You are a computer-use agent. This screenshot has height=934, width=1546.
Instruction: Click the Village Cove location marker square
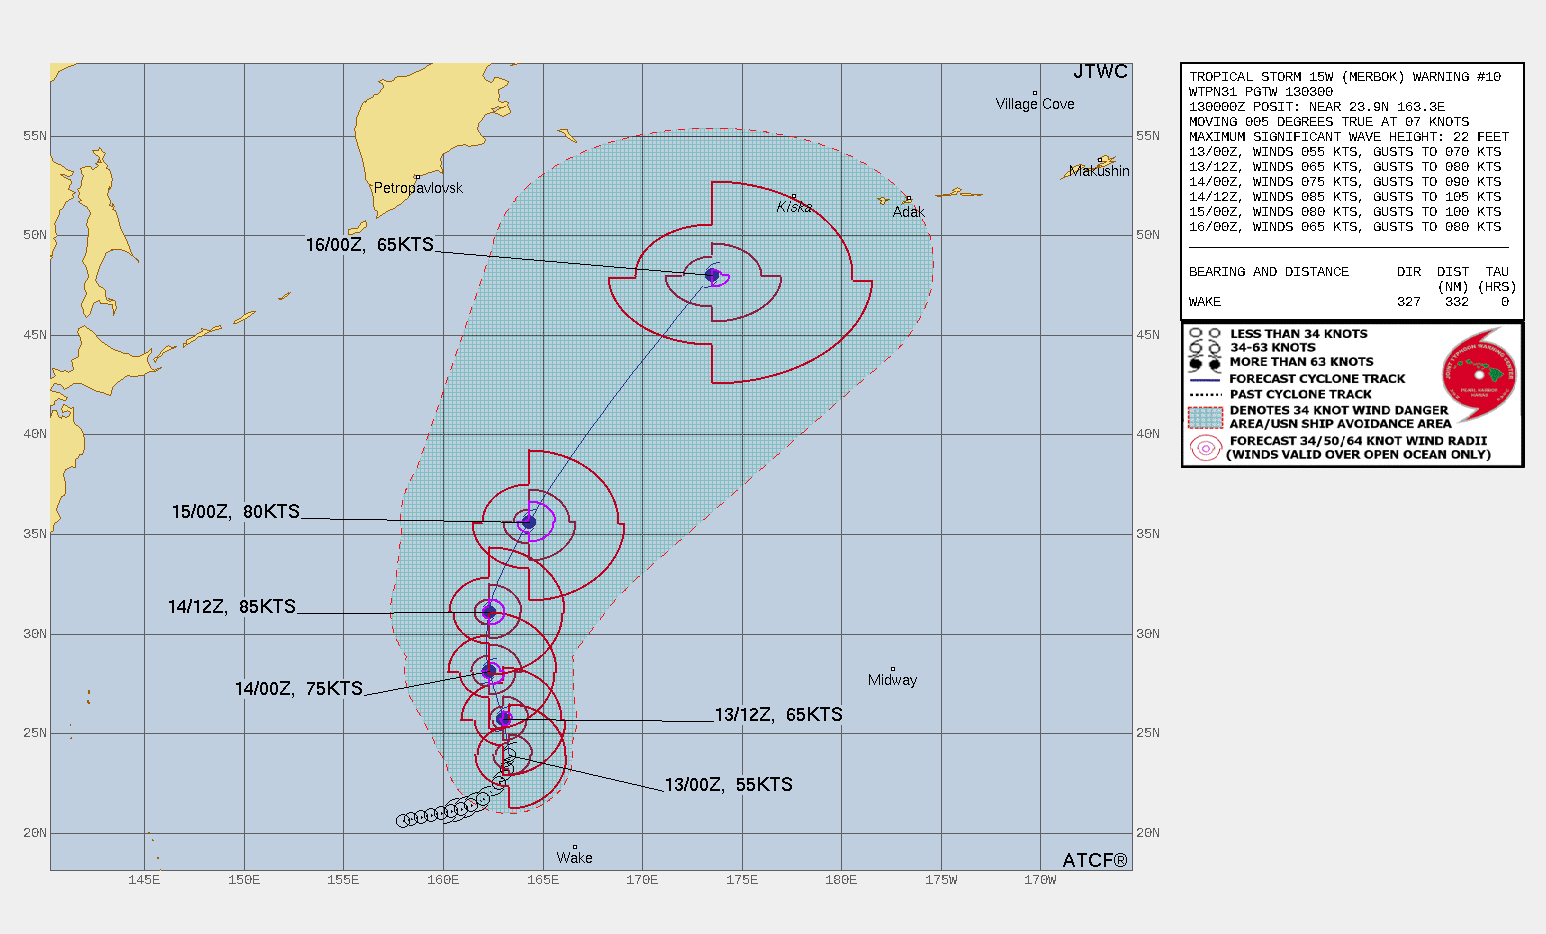1035,93
